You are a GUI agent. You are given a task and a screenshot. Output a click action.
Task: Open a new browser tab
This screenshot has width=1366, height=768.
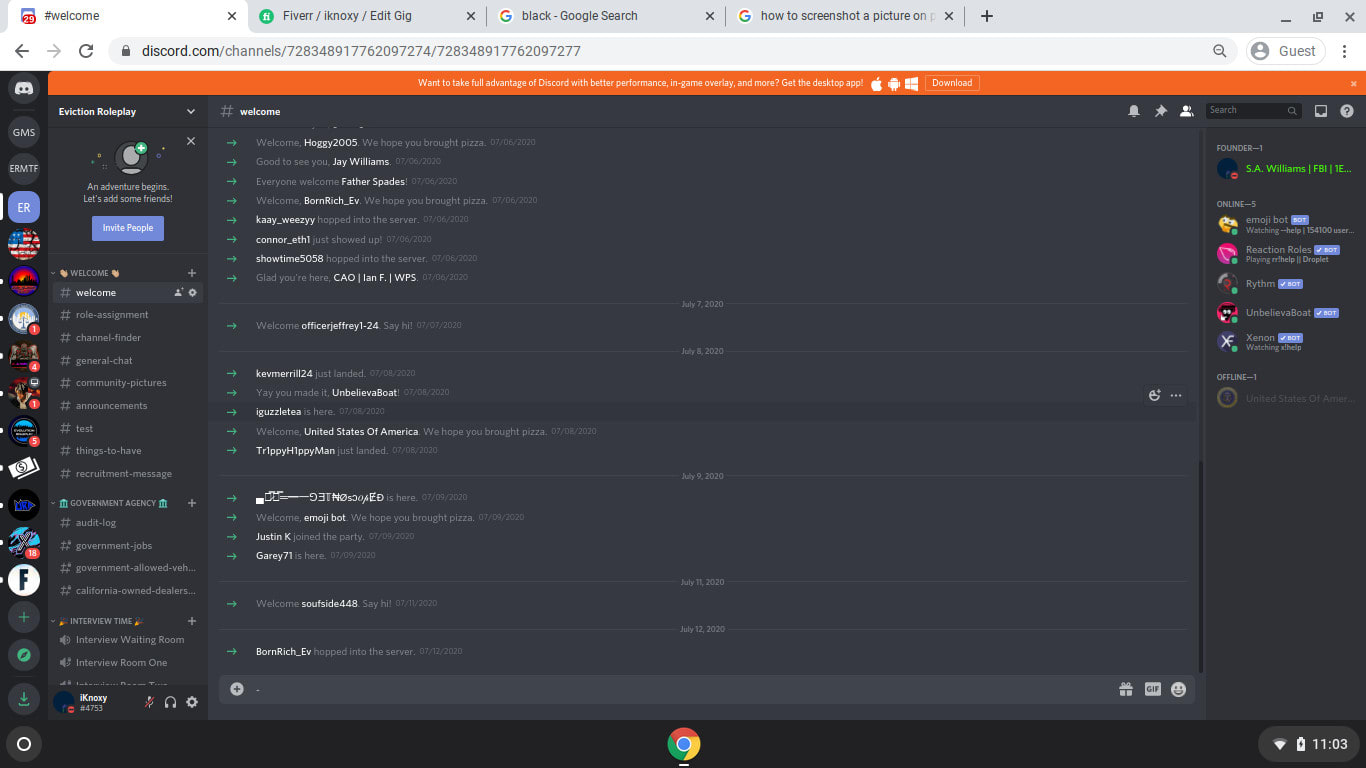pyautogui.click(x=987, y=16)
